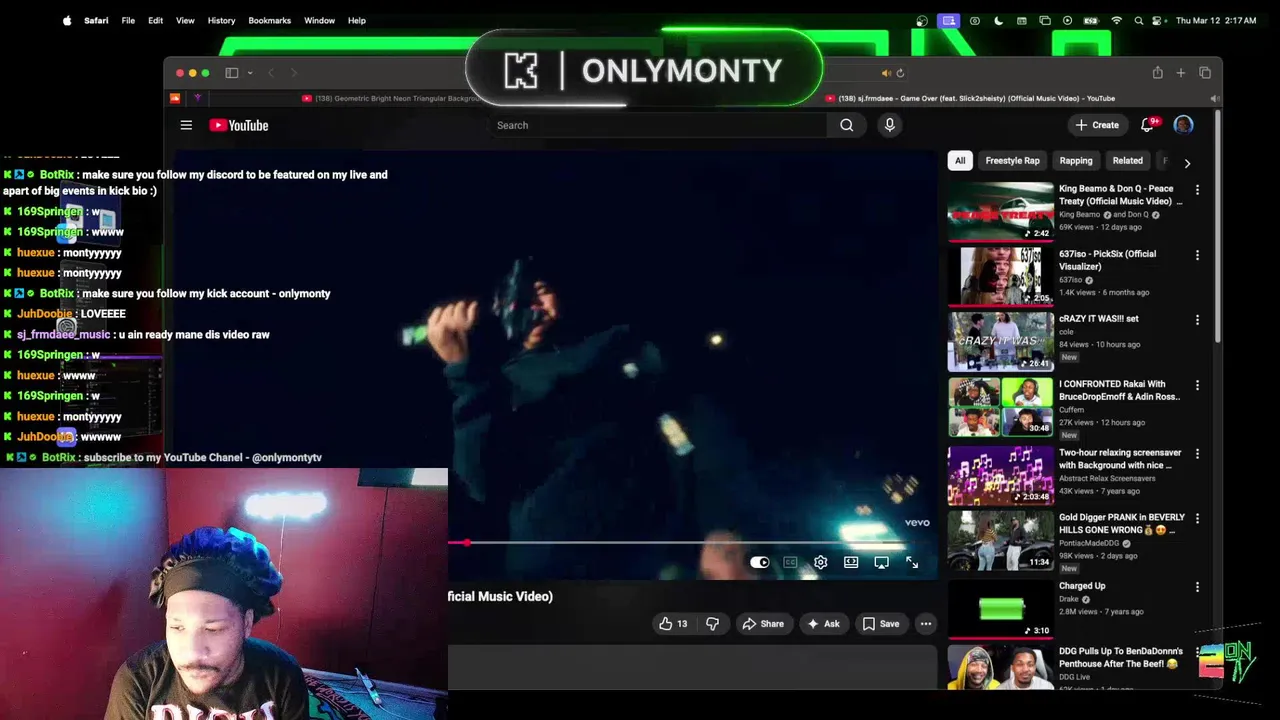Open the File menu

(x=128, y=20)
